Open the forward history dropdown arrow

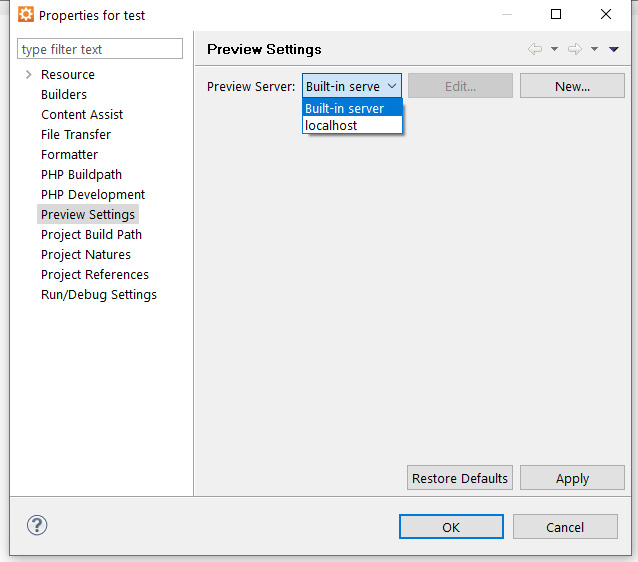click(x=594, y=49)
